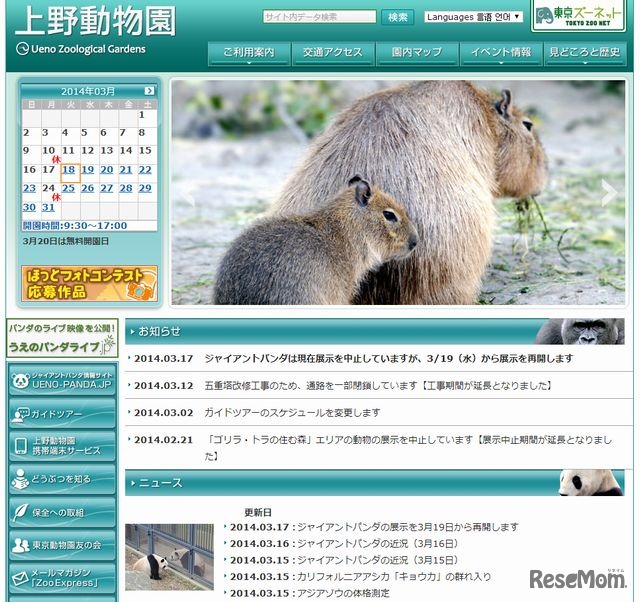Expand ご利用案内 navigation menu

(249, 53)
